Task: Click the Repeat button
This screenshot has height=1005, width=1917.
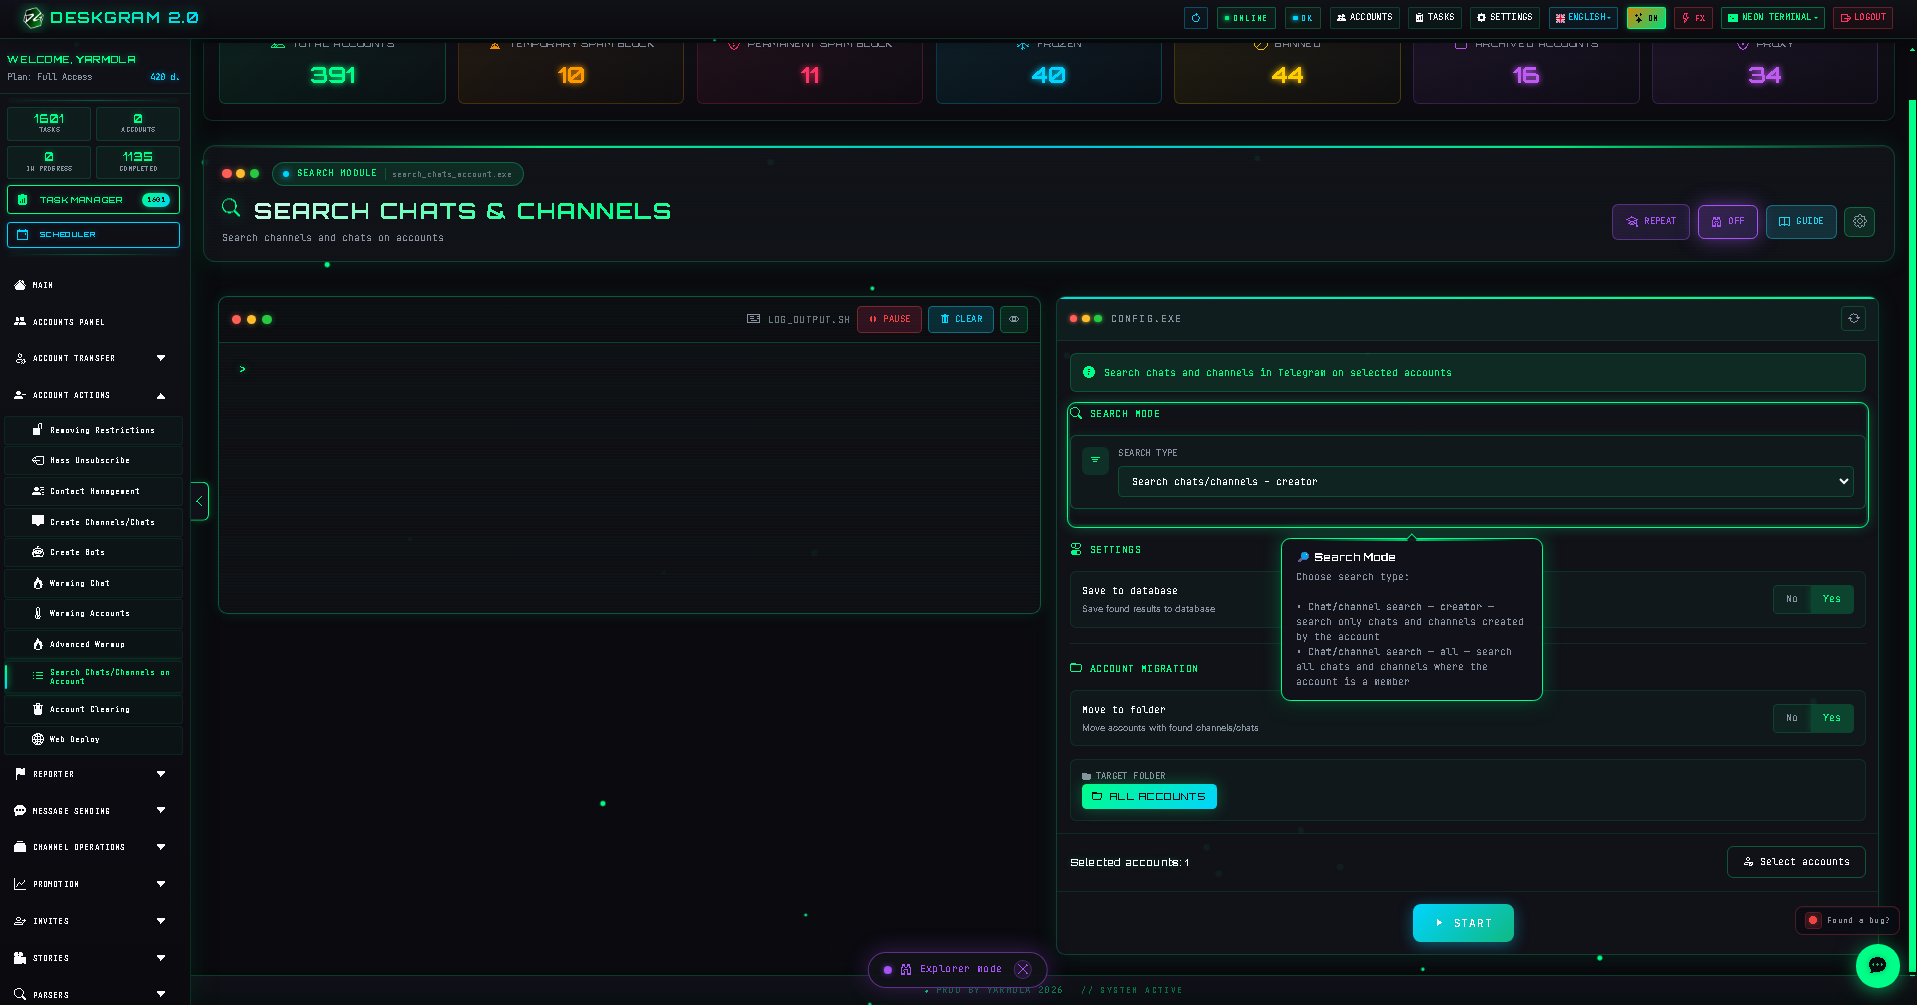Action: (x=1651, y=221)
